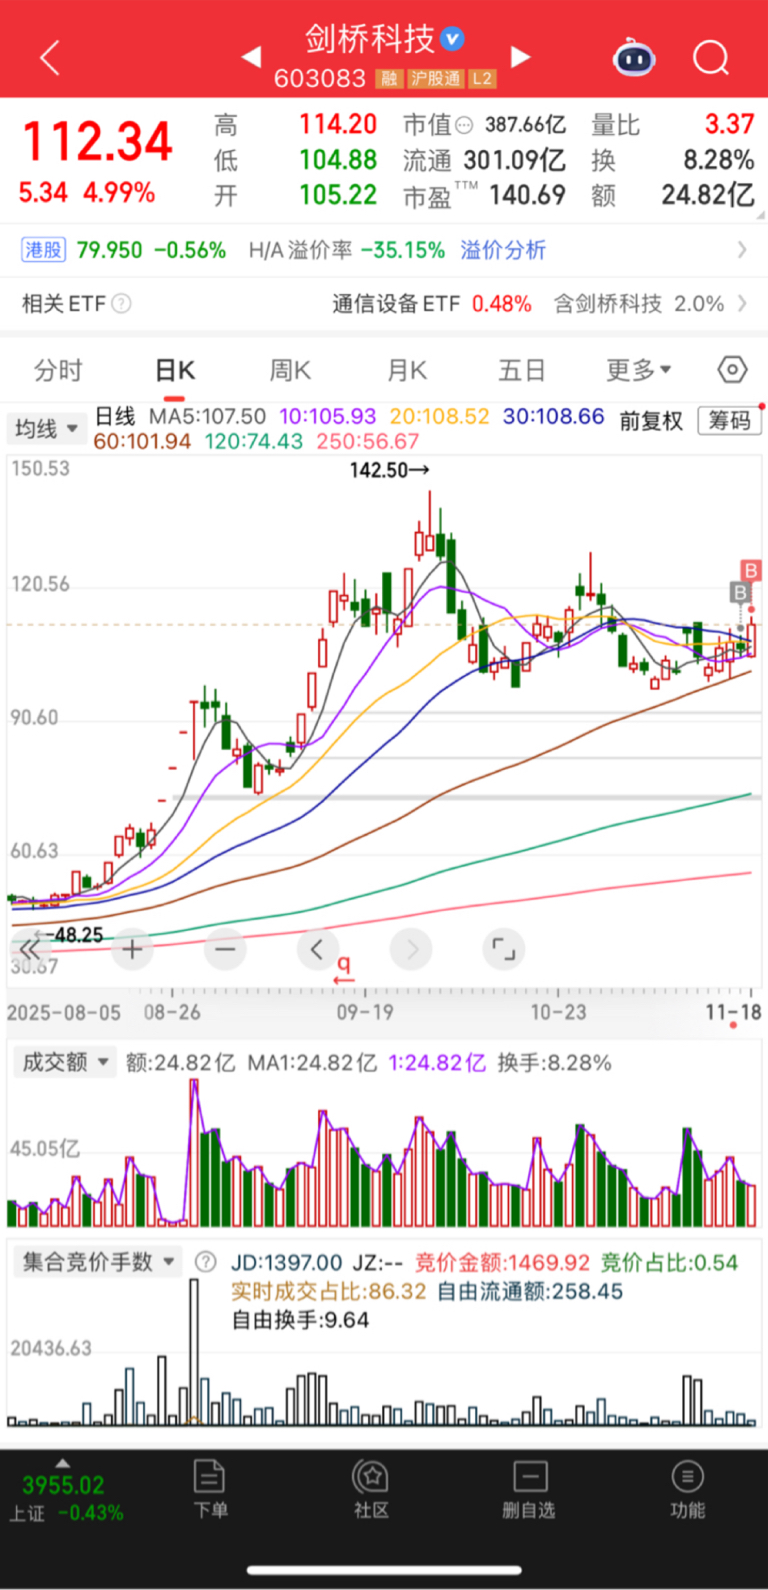768x1590 pixels.
Task: Tap the current price 112.34
Action: click(x=98, y=141)
